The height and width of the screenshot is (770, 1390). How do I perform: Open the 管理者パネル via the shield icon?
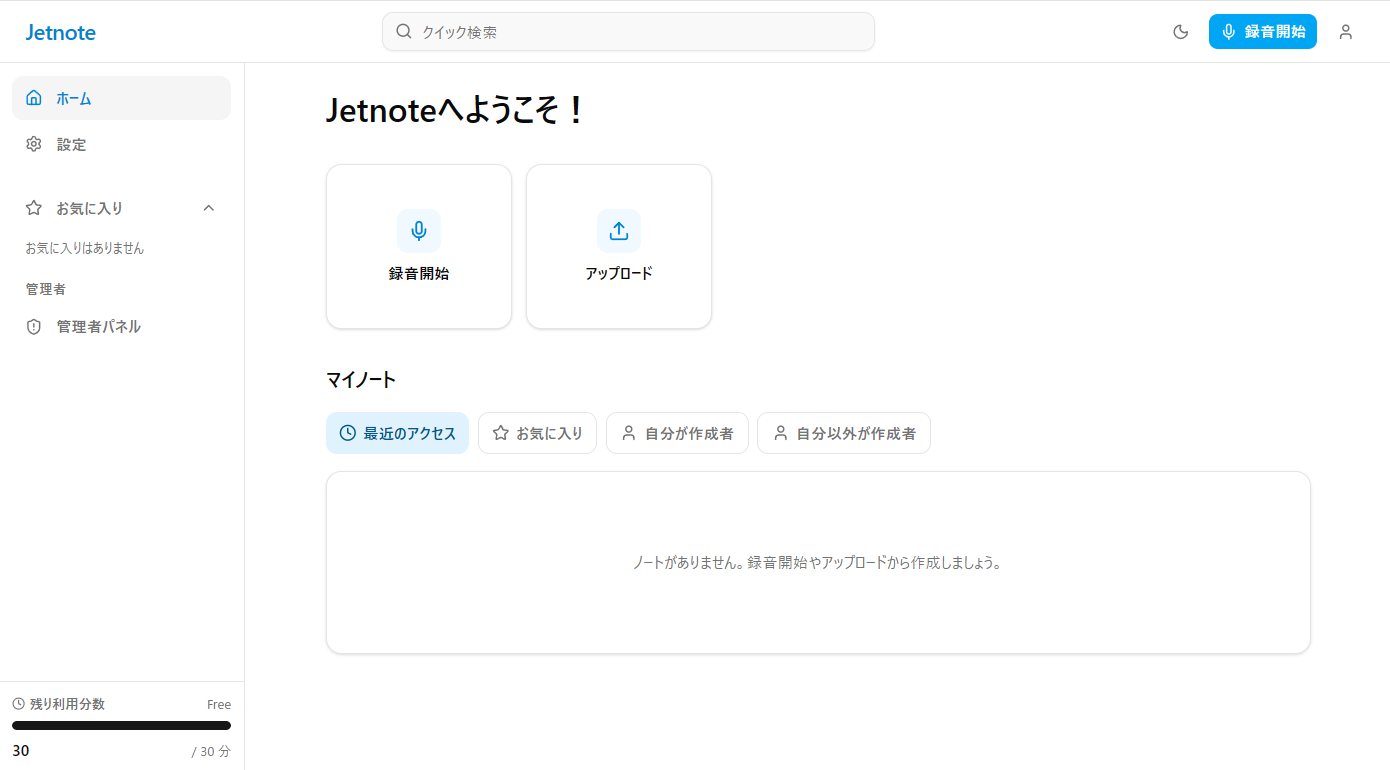pos(35,326)
